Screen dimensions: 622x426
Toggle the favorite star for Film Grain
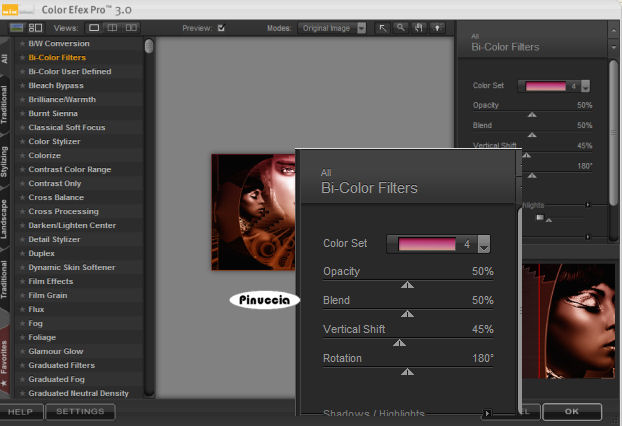(23, 296)
